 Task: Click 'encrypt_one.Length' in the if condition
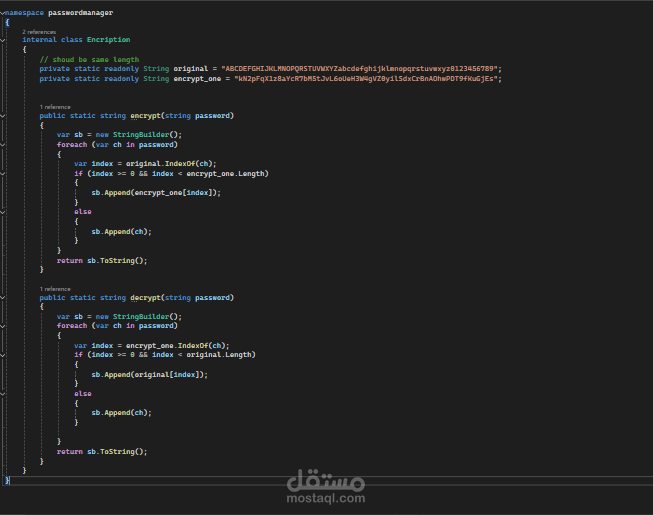pyautogui.click(x=225, y=174)
